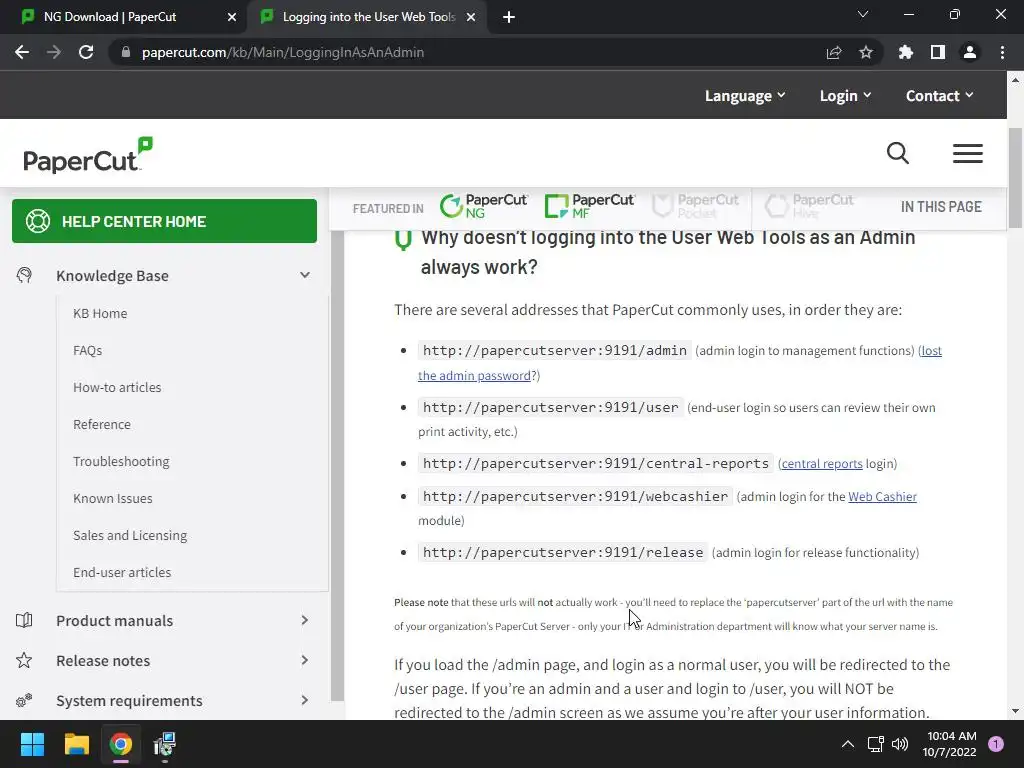Open the hamburger menu on PaperCut site
Screen dimensions: 1024x768
coord(968,153)
